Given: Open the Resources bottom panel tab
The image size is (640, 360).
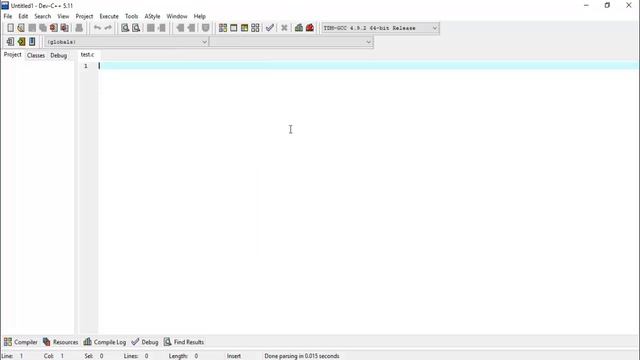Looking at the screenshot, I should (x=60, y=342).
